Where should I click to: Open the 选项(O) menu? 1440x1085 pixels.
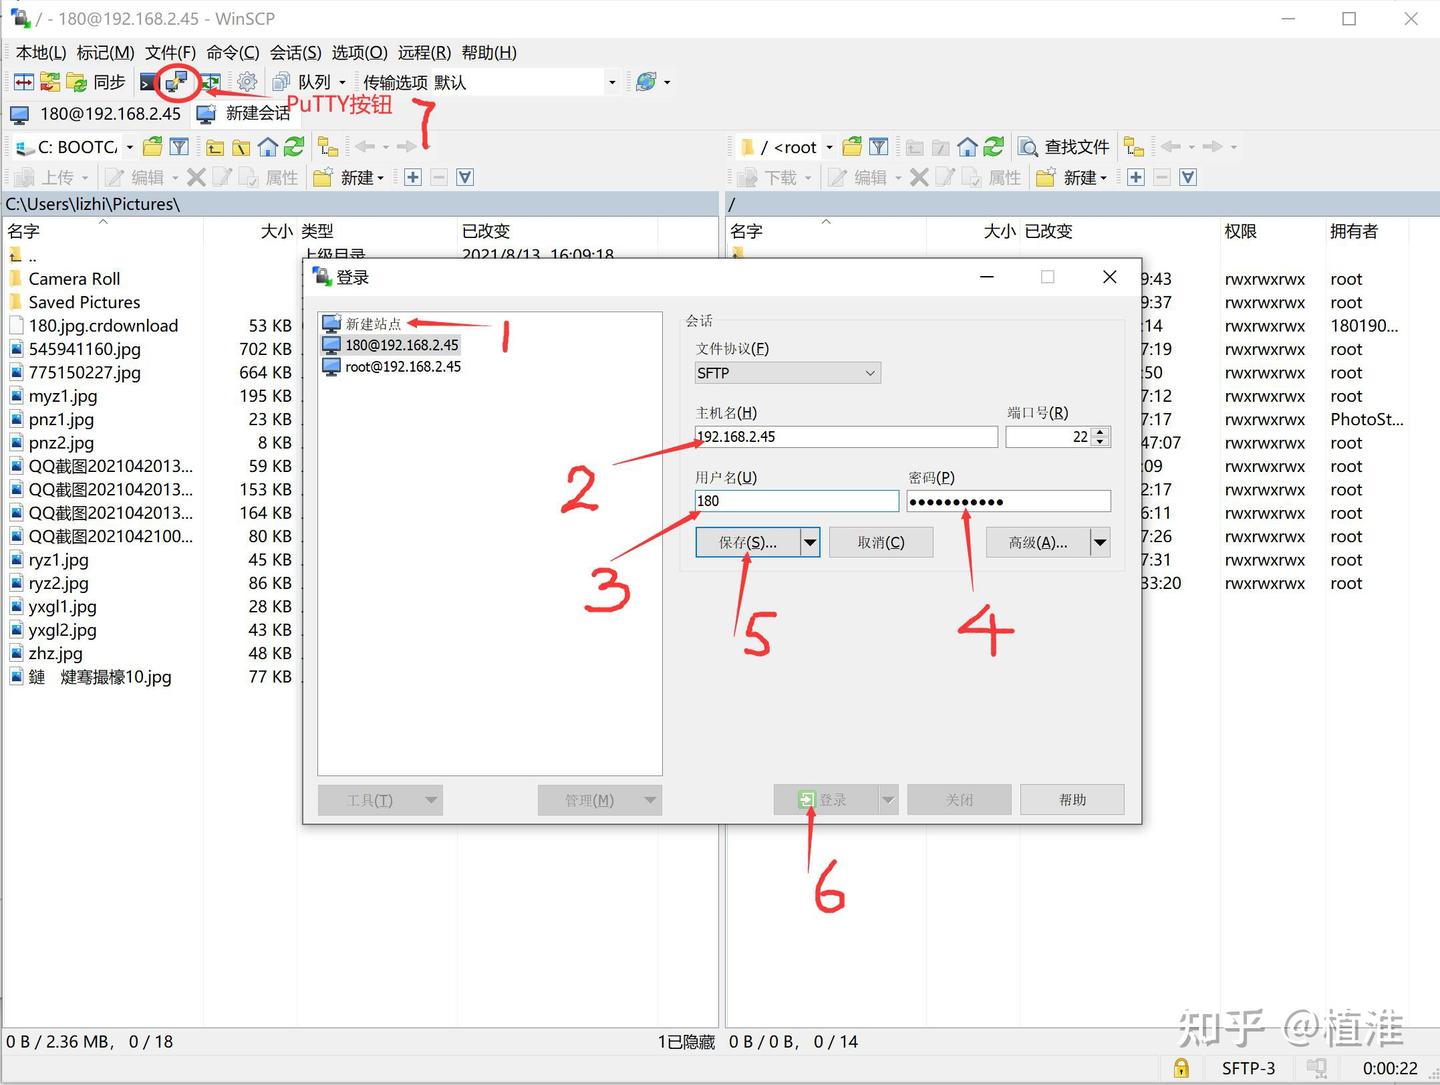(x=360, y=52)
